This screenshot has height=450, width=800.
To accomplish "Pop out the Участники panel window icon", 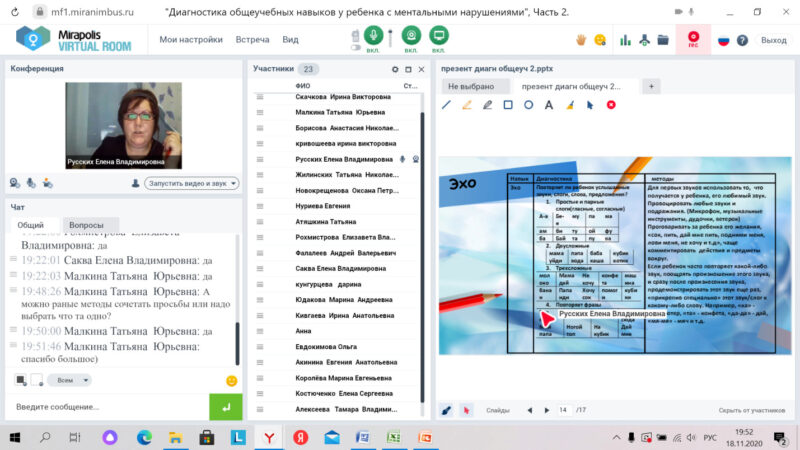I will [408, 69].
